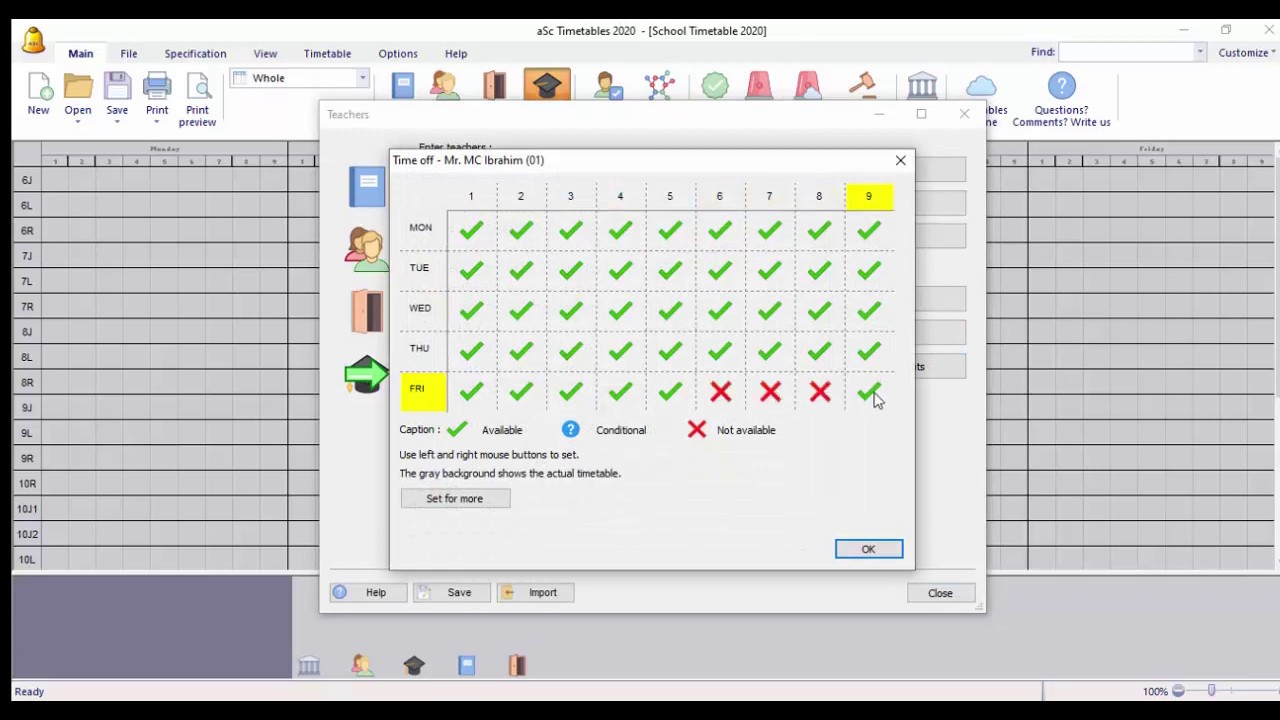
Task: Click highlighted Teachers graduation cap toolbar icon
Action: (546, 85)
